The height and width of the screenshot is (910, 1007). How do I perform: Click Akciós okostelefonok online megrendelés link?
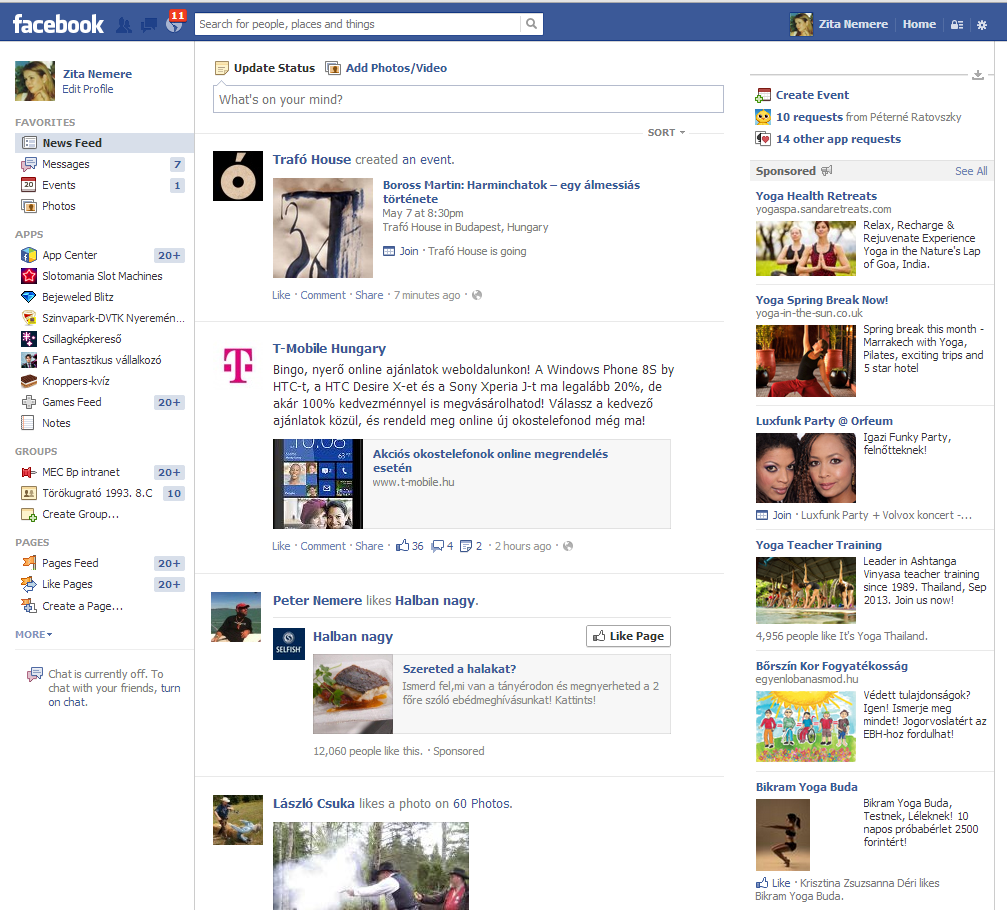coord(490,460)
